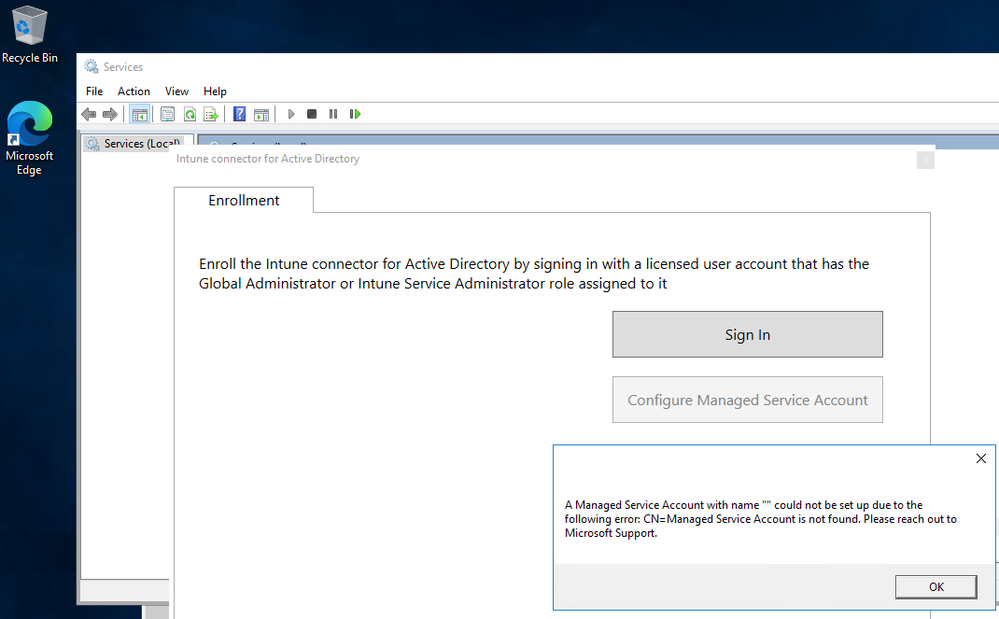Open Help via the blue question icon
This screenshot has width=999, height=619.
tap(240, 114)
